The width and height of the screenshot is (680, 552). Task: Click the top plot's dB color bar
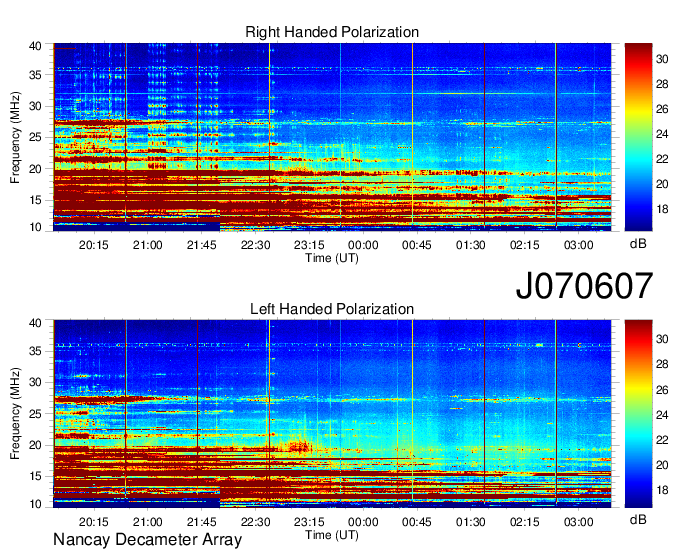[638, 137]
